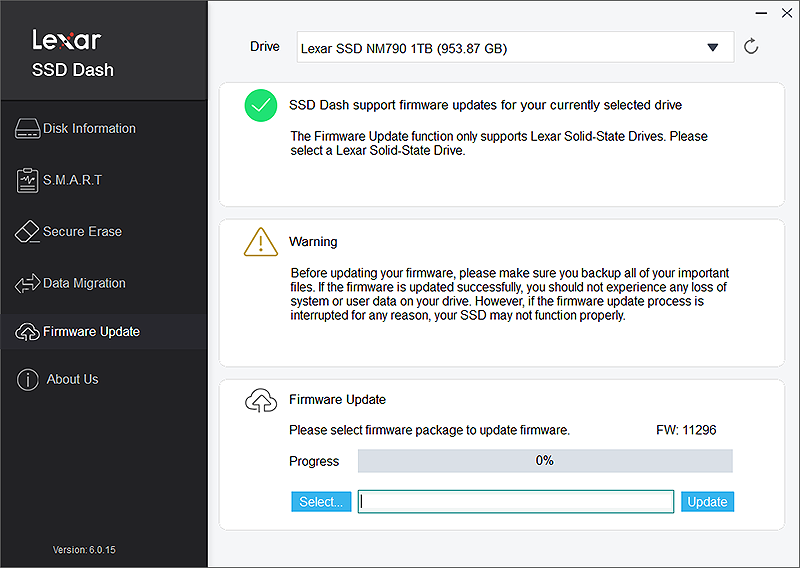Refresh the drive list
The height and width of the screenshot is (568, 800).
coord(751,47)
